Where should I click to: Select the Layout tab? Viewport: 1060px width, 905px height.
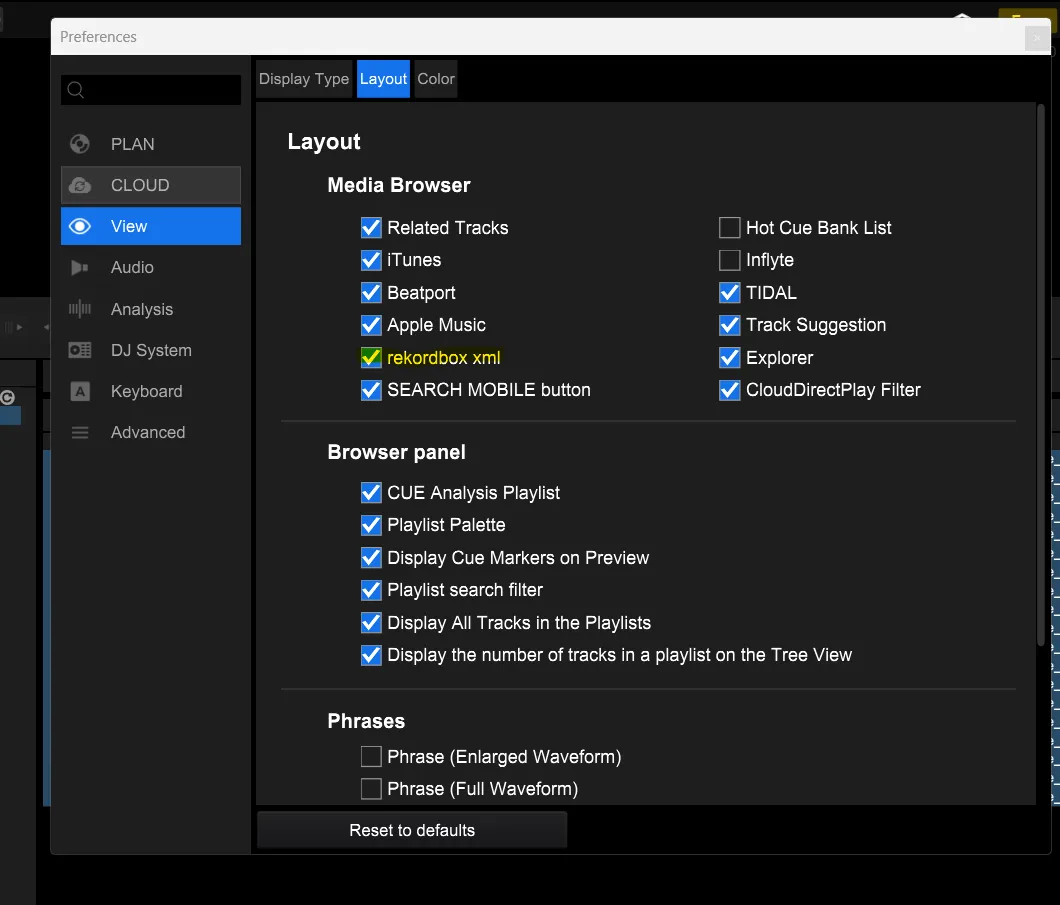[383, 79]
